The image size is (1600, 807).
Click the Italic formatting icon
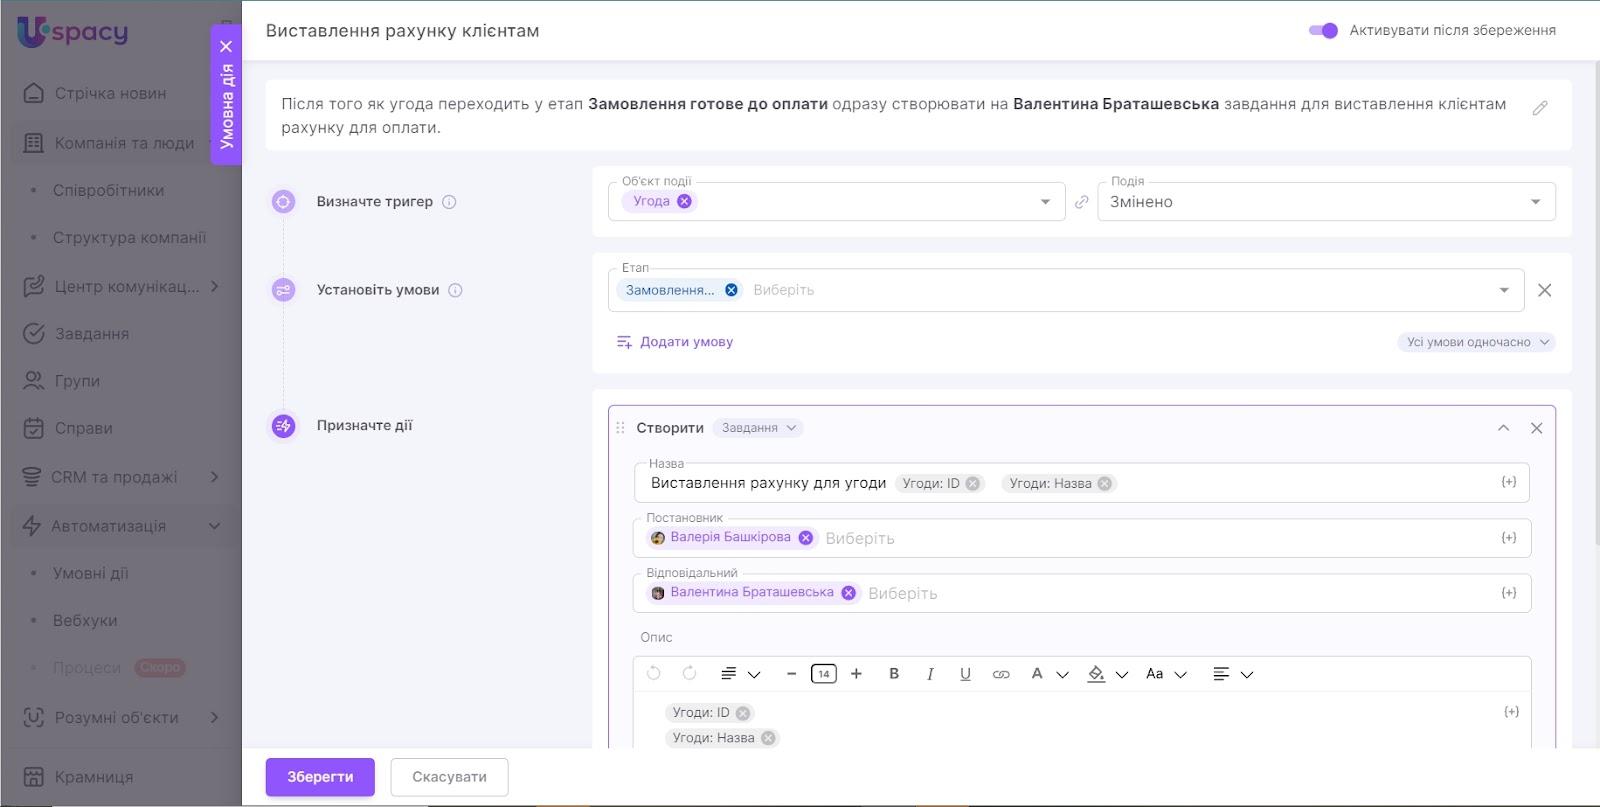[x=930, y=674]
